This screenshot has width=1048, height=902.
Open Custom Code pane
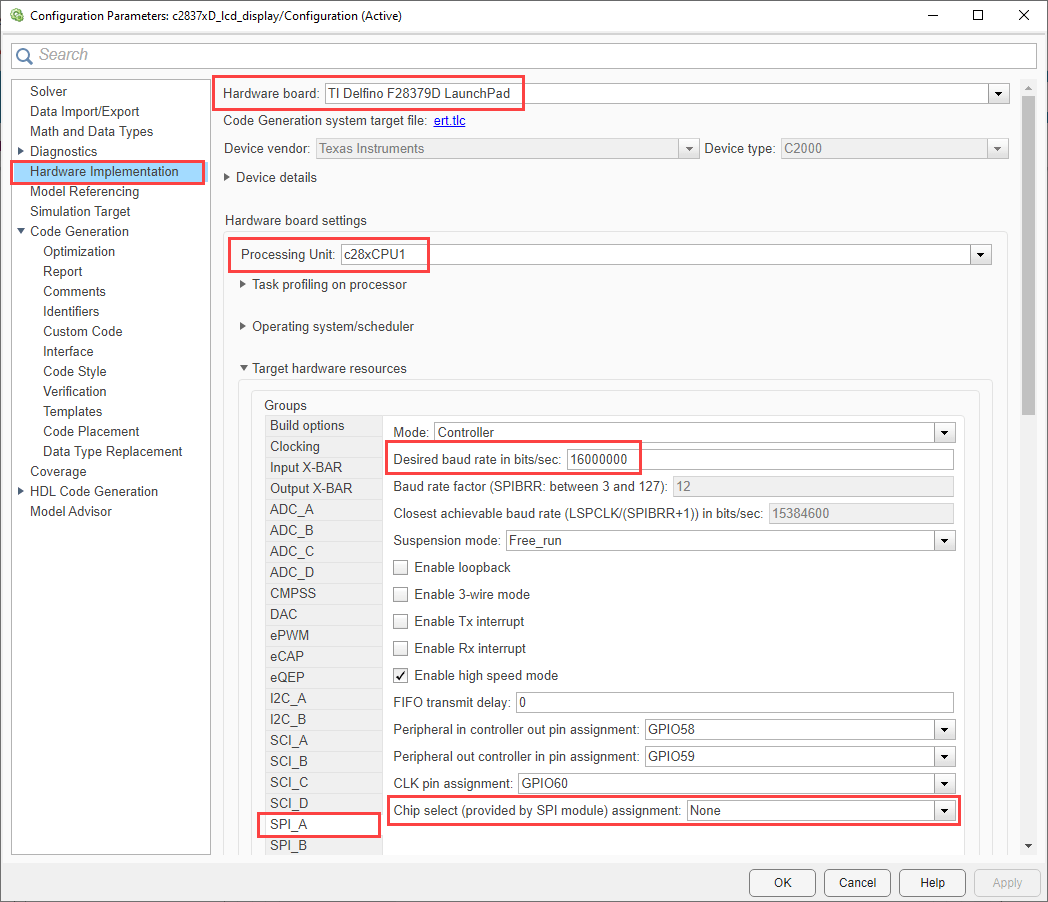click(x=83, y=331)
